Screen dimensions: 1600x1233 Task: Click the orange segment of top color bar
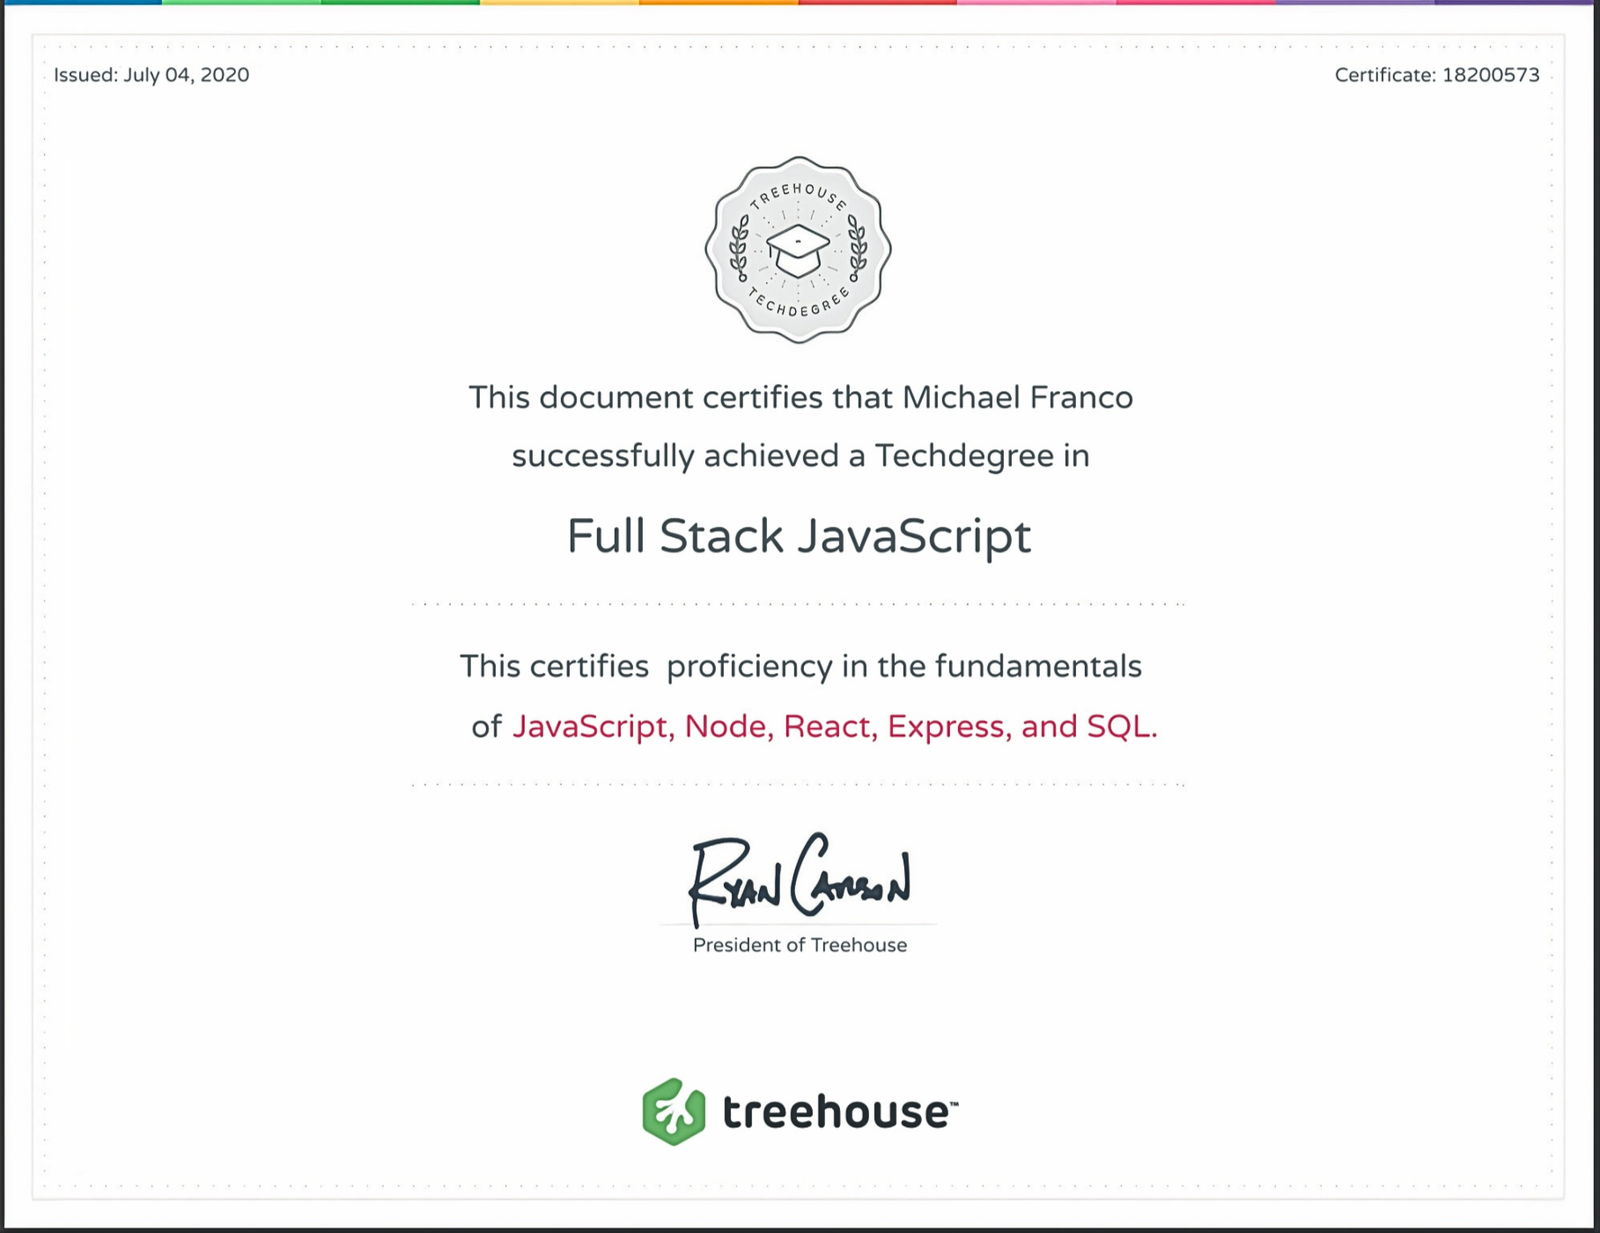coord(718,2)
